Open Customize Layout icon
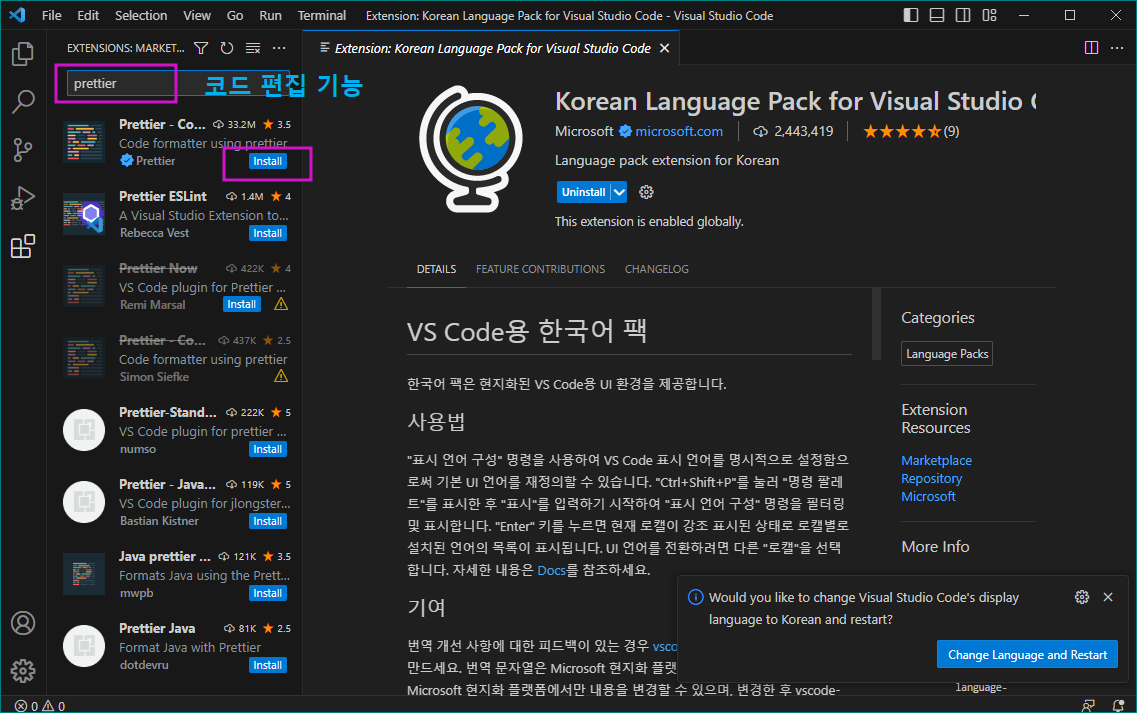Image resolution: width=1137 pixels, height=713 pixels. point(989,15)
